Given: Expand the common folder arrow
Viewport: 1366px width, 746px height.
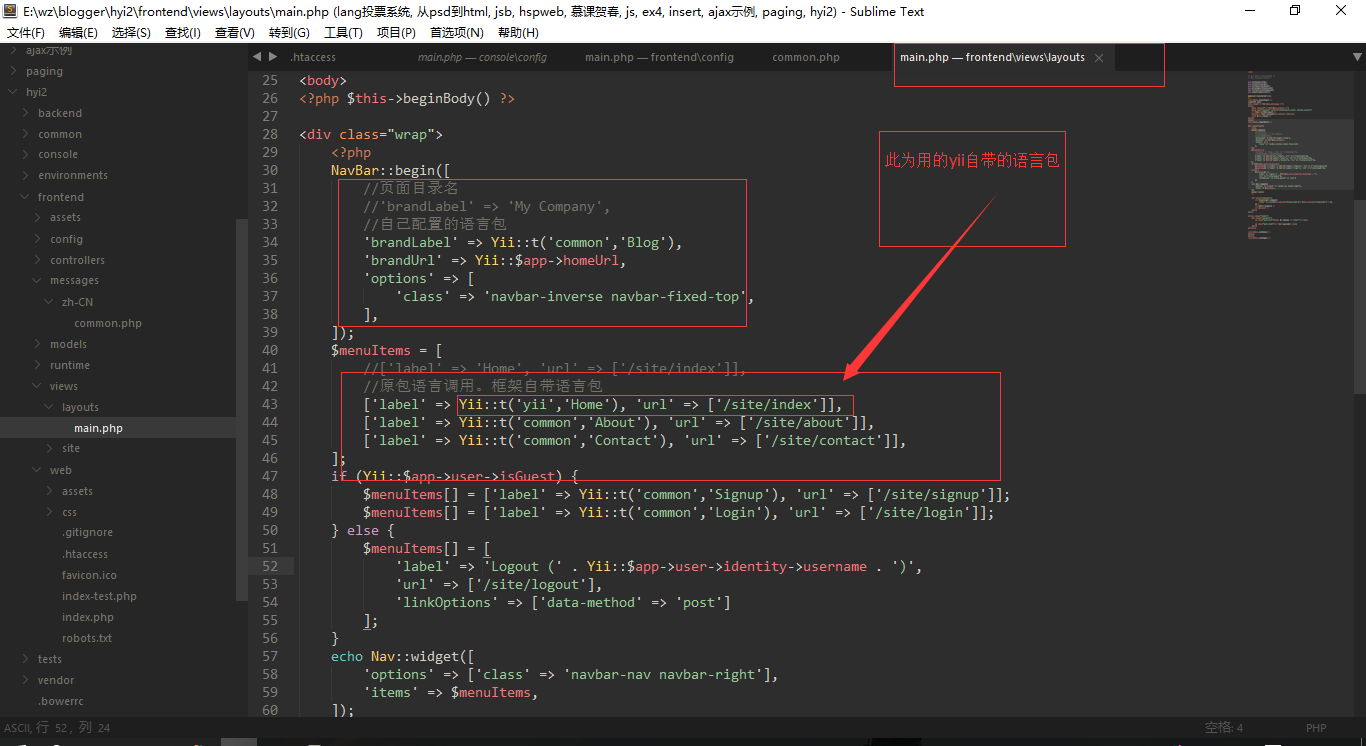Looking at the screenshot, I should (x=26, y=134).
